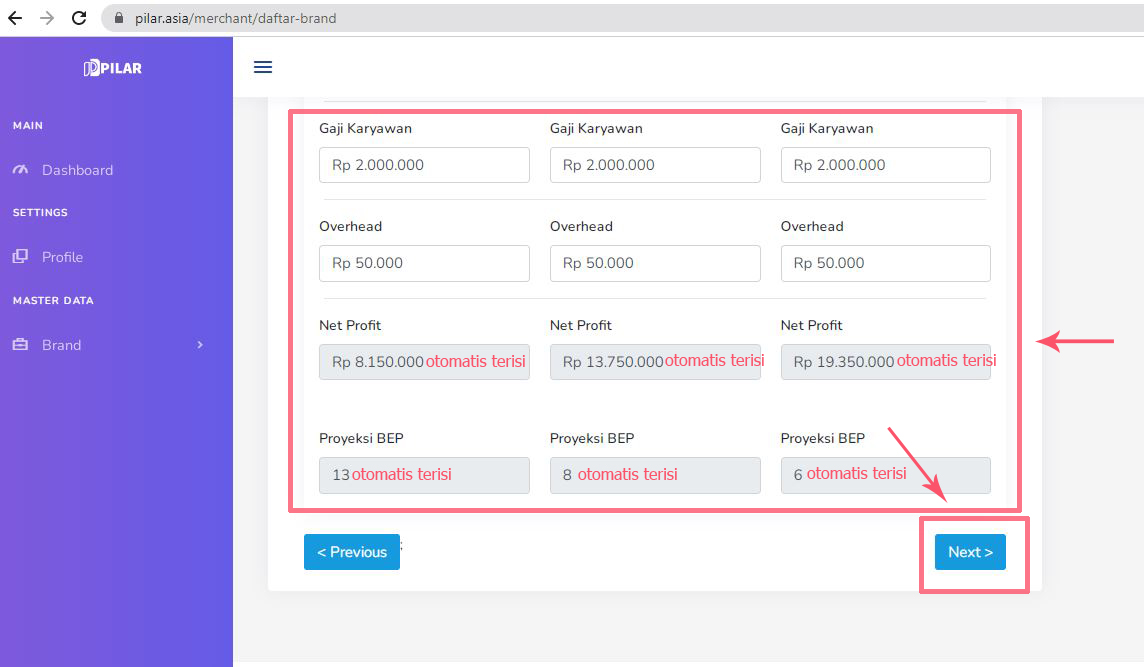Open the Profile settings menu item
The width and height of the screenshot is (1144, 667).
62,257
